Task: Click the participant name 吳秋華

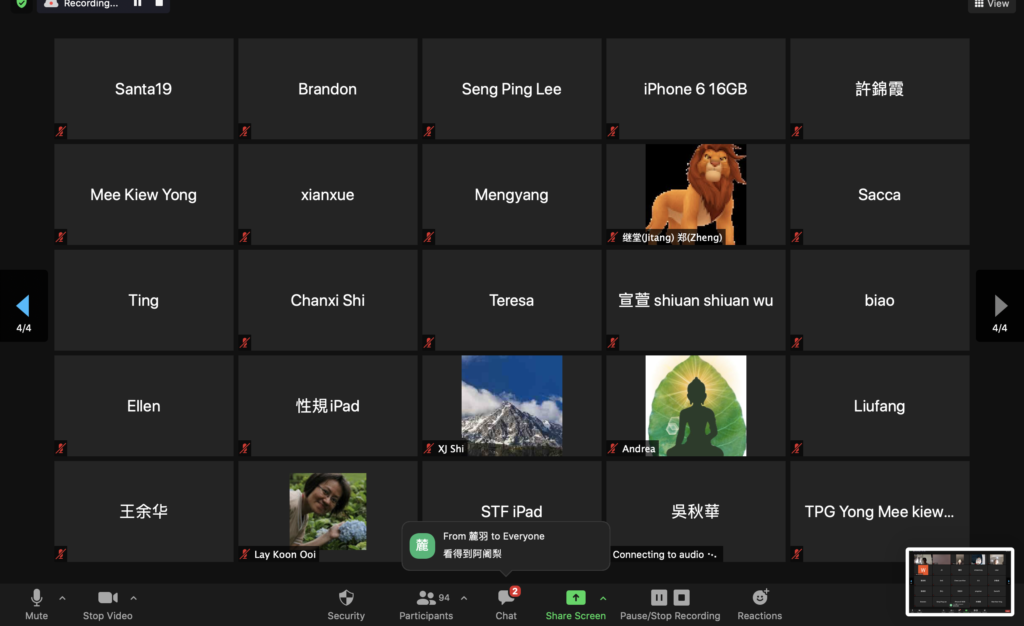Action: [696, 511]
